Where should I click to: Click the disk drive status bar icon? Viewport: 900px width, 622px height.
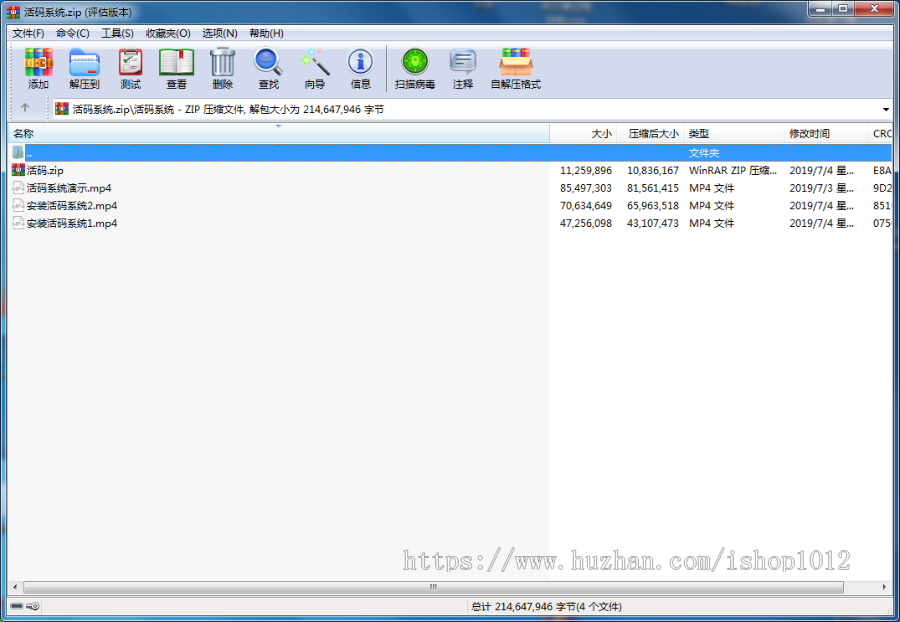pos(17,606)
